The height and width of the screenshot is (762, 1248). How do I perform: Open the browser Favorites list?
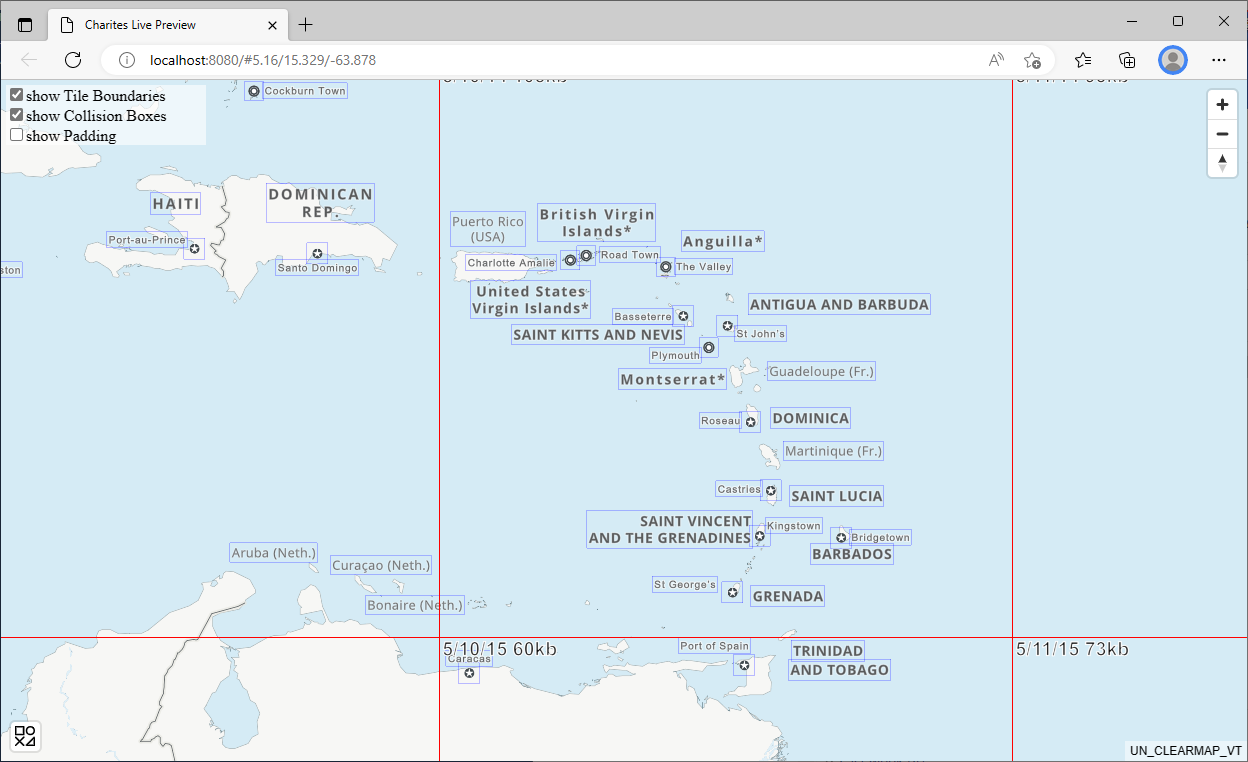click(1083, 60)
